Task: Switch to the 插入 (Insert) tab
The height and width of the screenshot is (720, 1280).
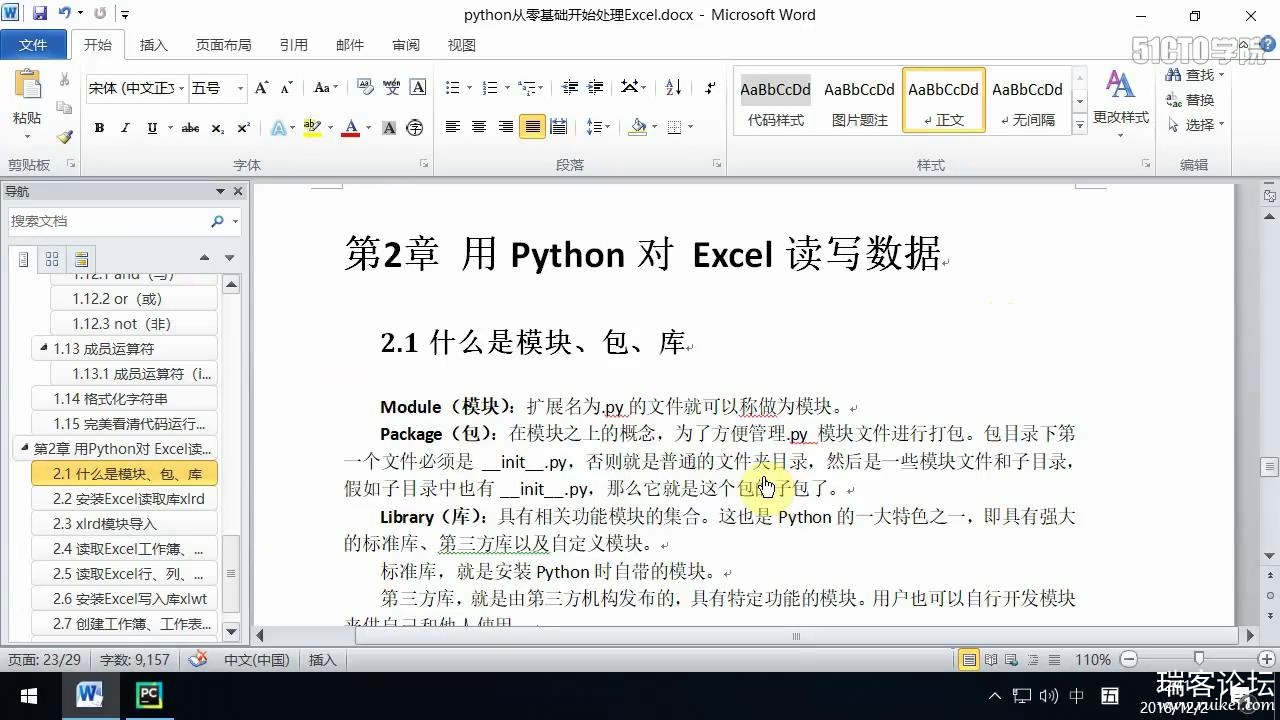Action: (154, 45)
